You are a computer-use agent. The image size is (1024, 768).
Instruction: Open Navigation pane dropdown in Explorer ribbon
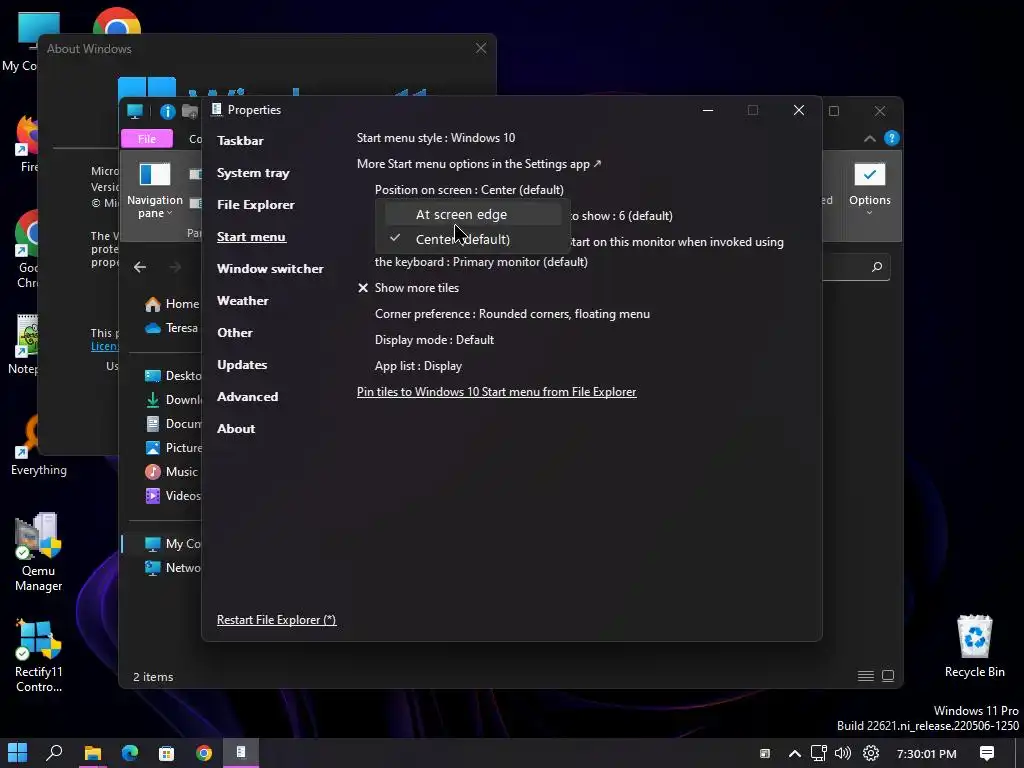click(x=155, y=190)
